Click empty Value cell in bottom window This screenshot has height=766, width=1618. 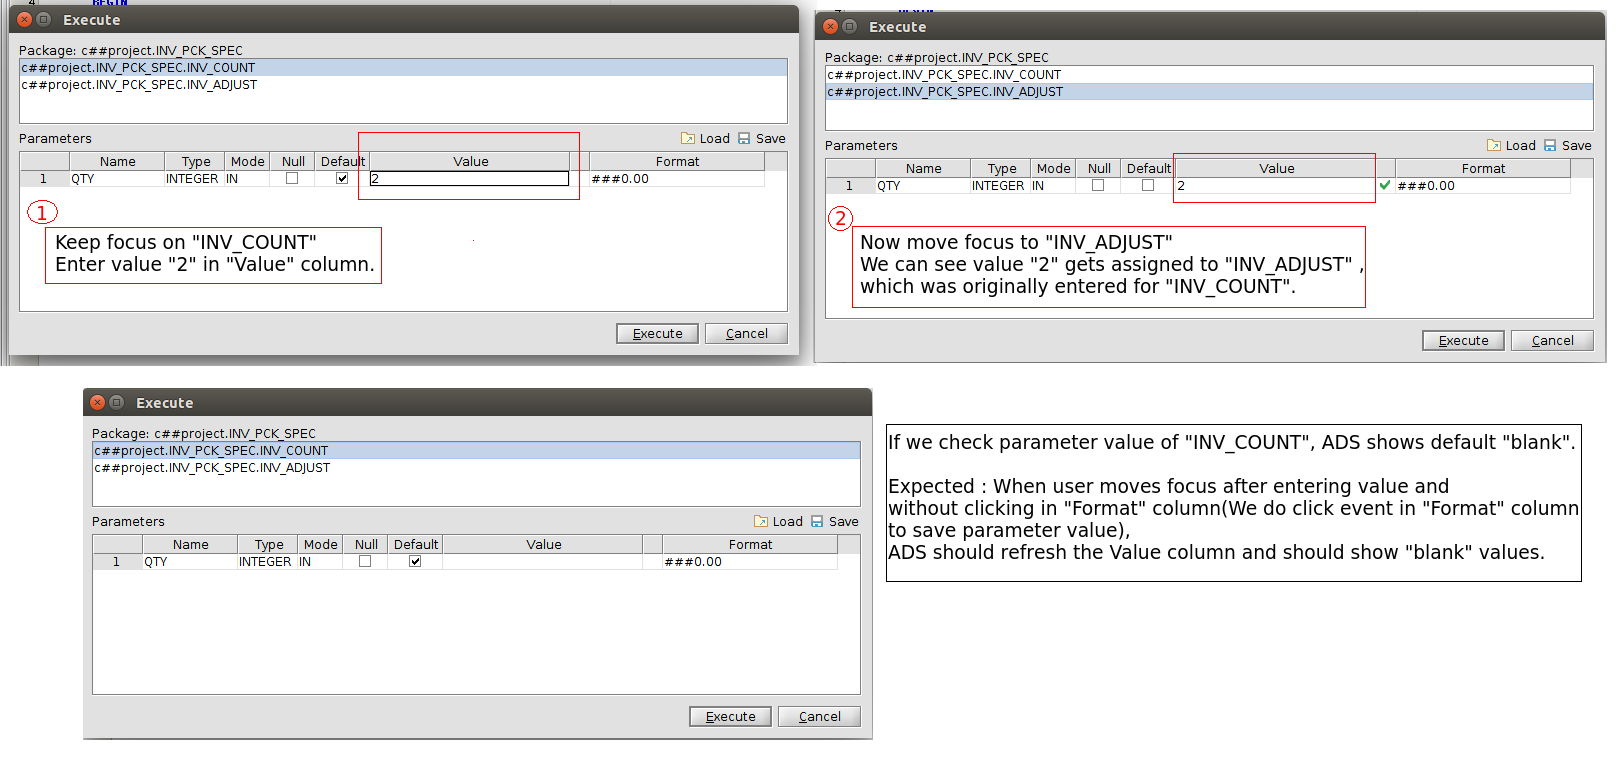coord(542,561)
